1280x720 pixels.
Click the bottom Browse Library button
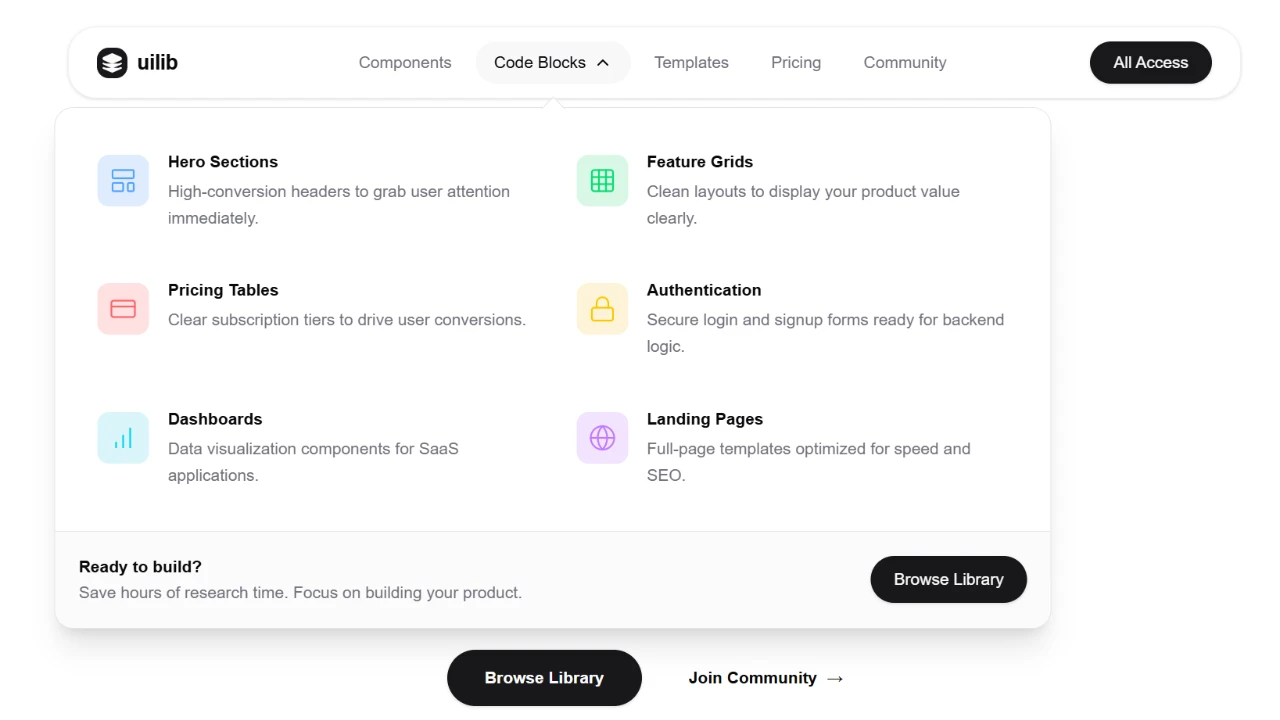544,678
